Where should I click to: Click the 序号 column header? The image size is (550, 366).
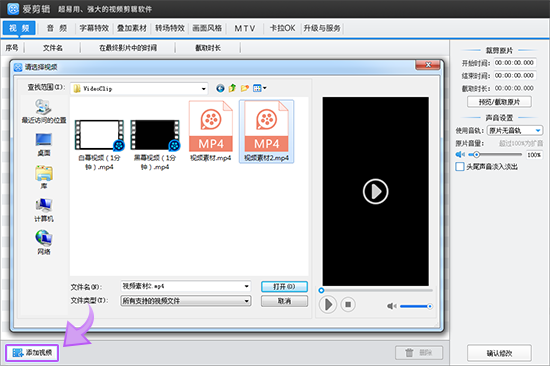coord(12,48)
